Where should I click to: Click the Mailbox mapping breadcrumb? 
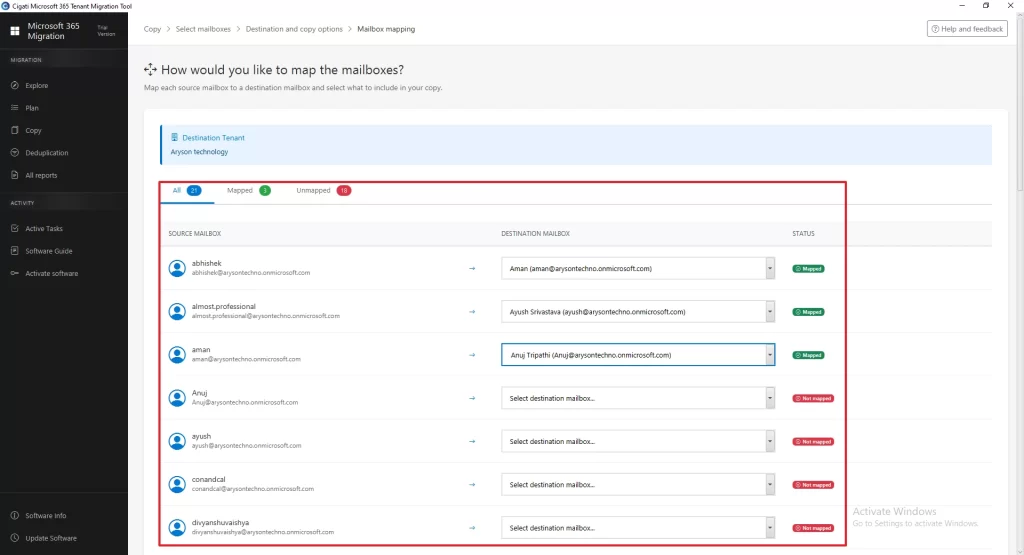pyautogui.click(x=386, y=29)
